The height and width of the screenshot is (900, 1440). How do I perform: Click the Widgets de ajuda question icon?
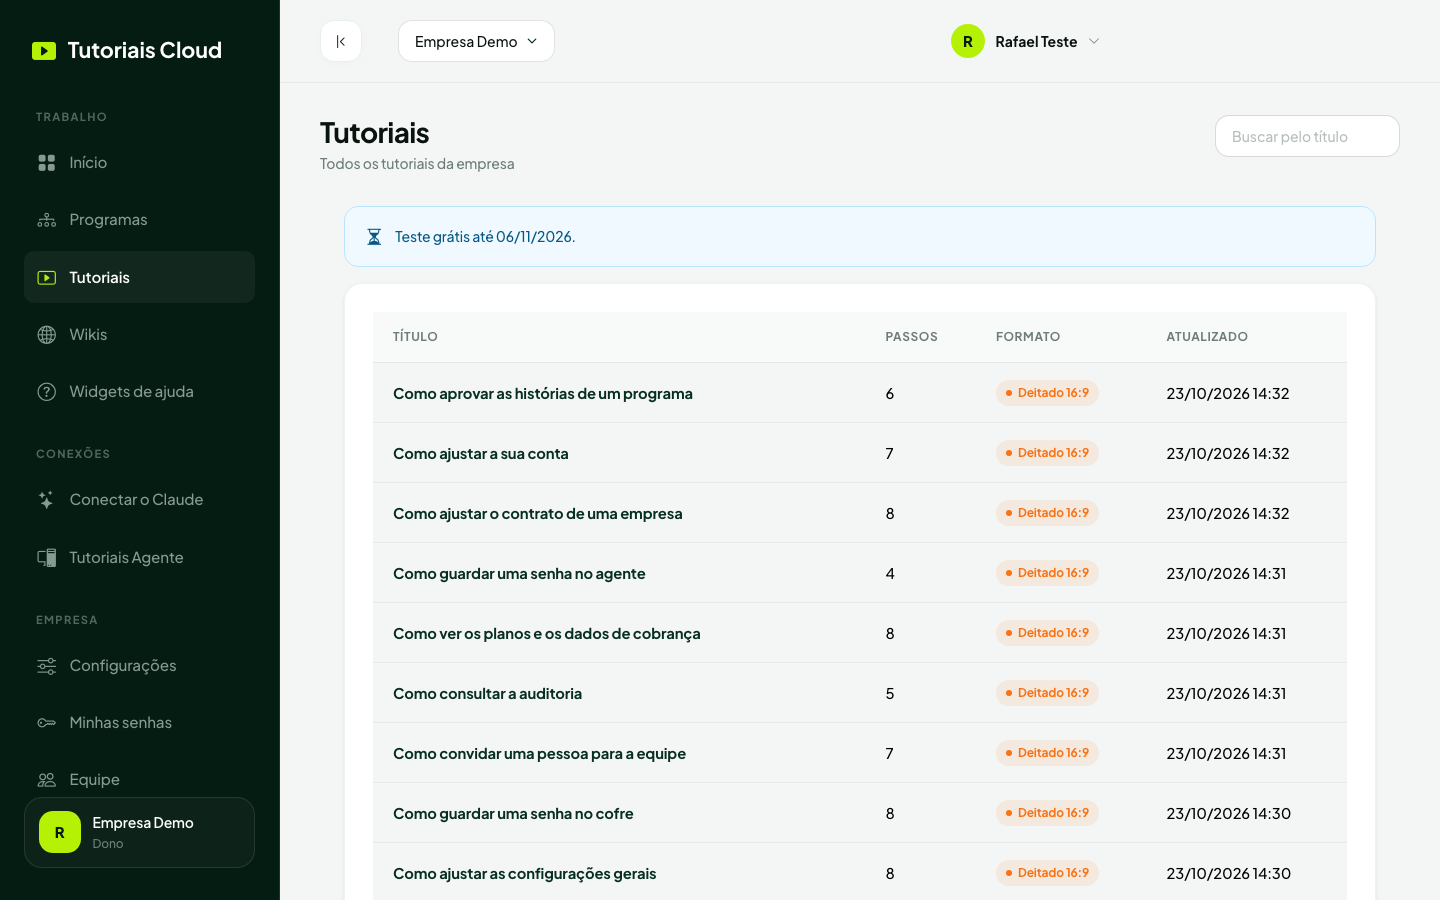[x=47, y=392]
